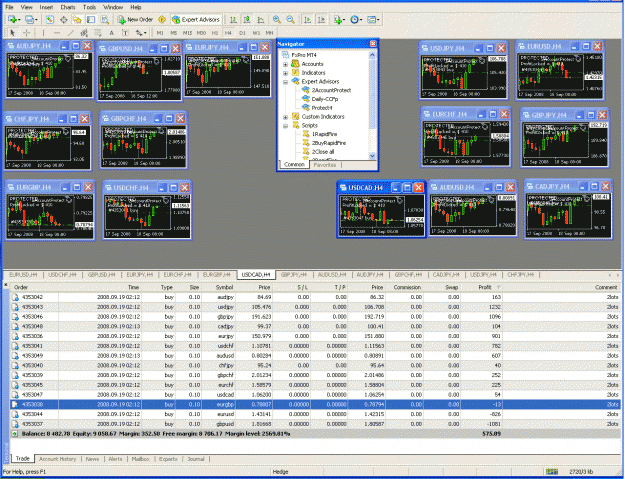Screen dimensions: 625x479
Task: Select the text label tool
Action: tap(125, 33)
